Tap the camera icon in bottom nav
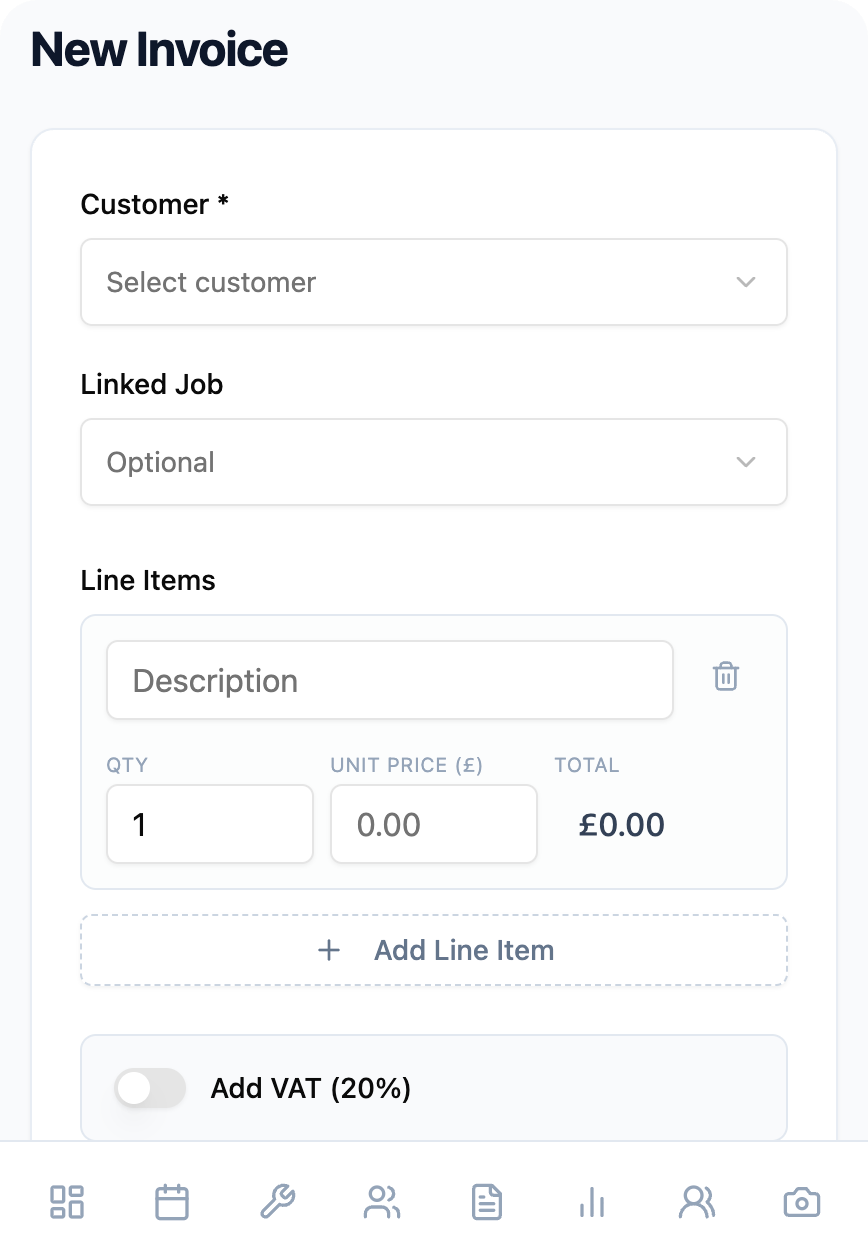868x1256 pixels. 802,1201
